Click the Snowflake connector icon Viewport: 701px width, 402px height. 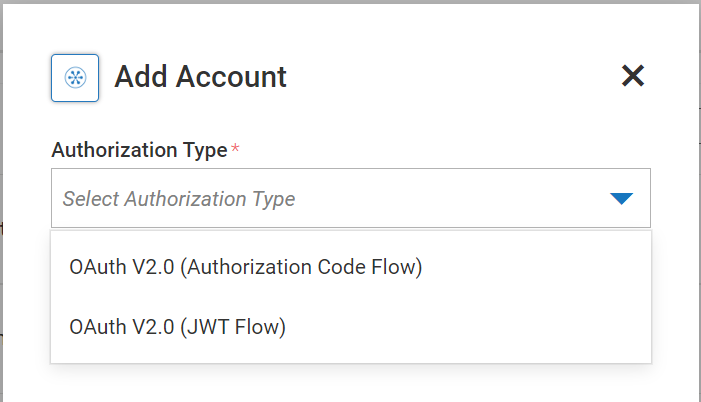coord(75,77)
